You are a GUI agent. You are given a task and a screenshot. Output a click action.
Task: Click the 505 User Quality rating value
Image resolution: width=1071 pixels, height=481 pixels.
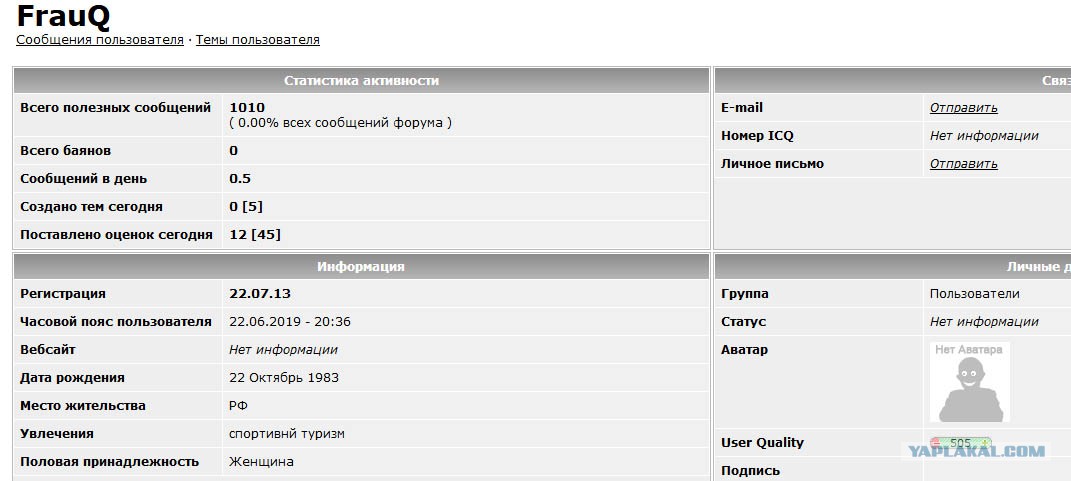click(x=960, y=443)
